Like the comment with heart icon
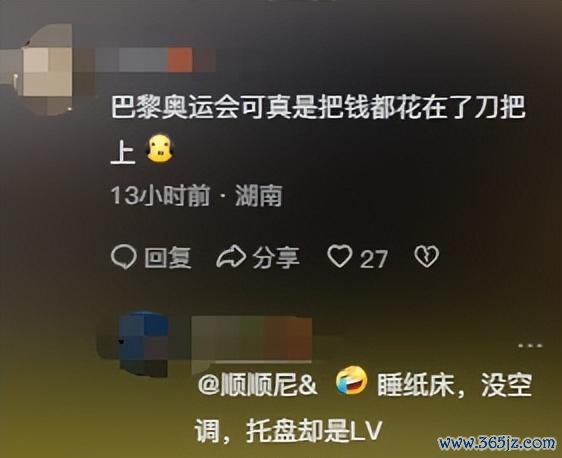 tap(340, 256)
